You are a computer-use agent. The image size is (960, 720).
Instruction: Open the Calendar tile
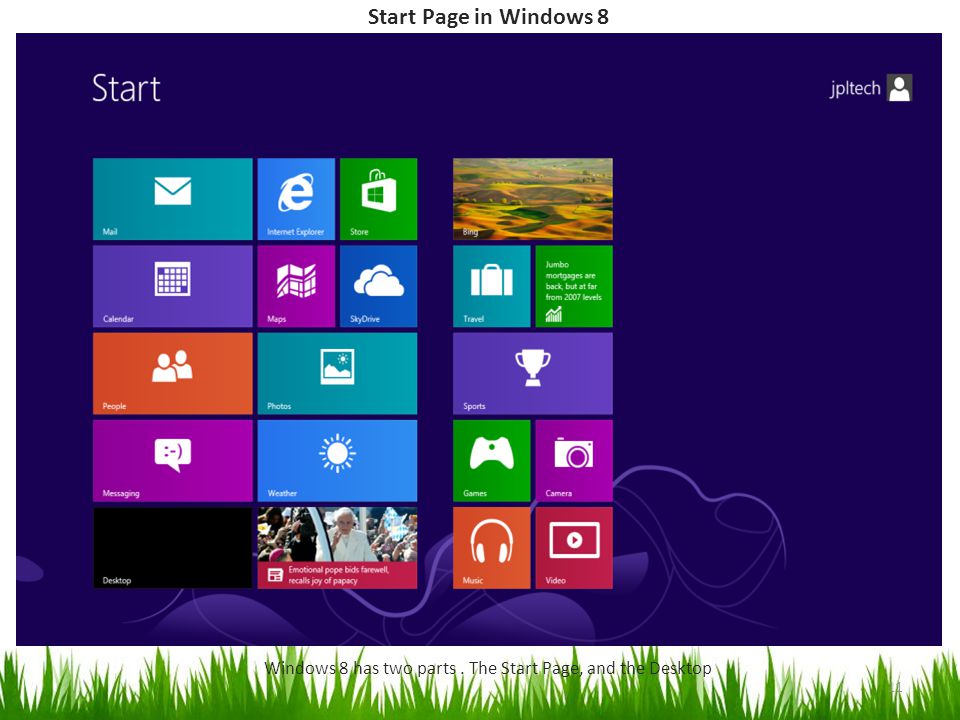tap(173, 287)
